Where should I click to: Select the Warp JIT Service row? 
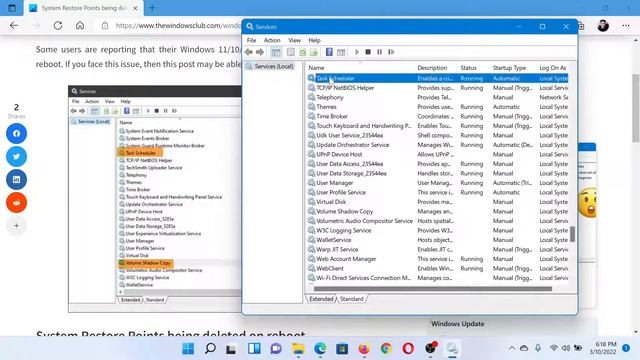pos(438,249)
